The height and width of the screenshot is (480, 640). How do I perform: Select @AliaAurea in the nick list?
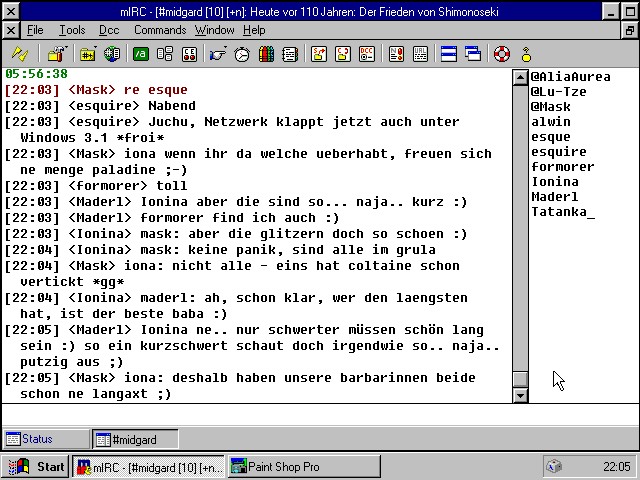click(570, 77)
